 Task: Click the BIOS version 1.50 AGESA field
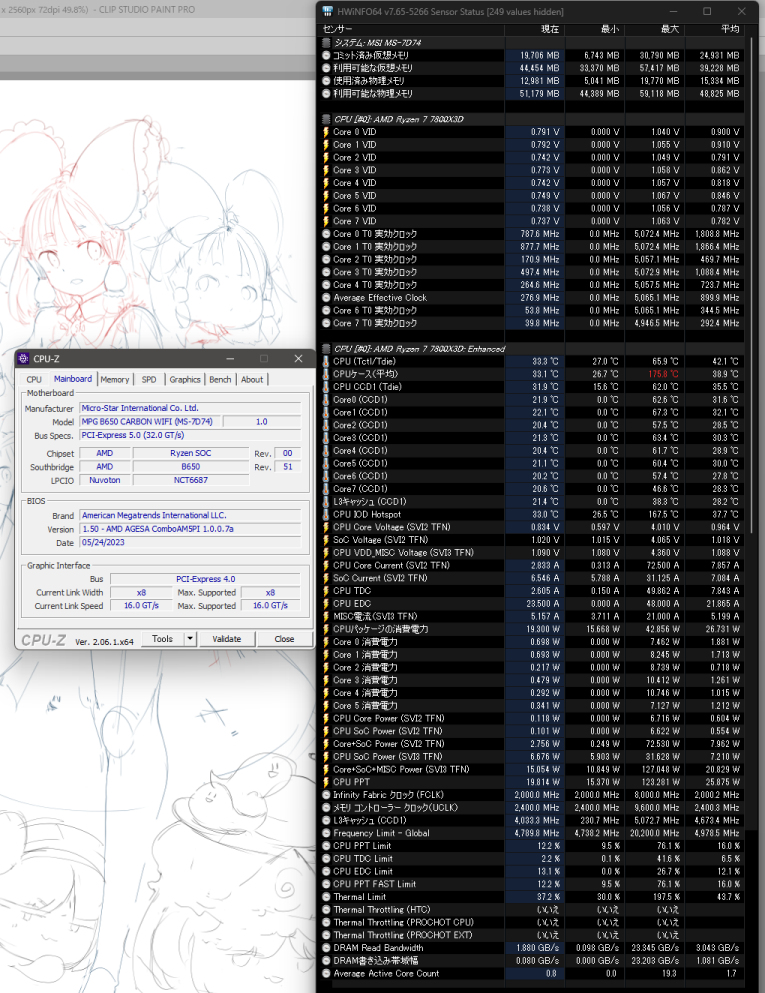point(190,529)
